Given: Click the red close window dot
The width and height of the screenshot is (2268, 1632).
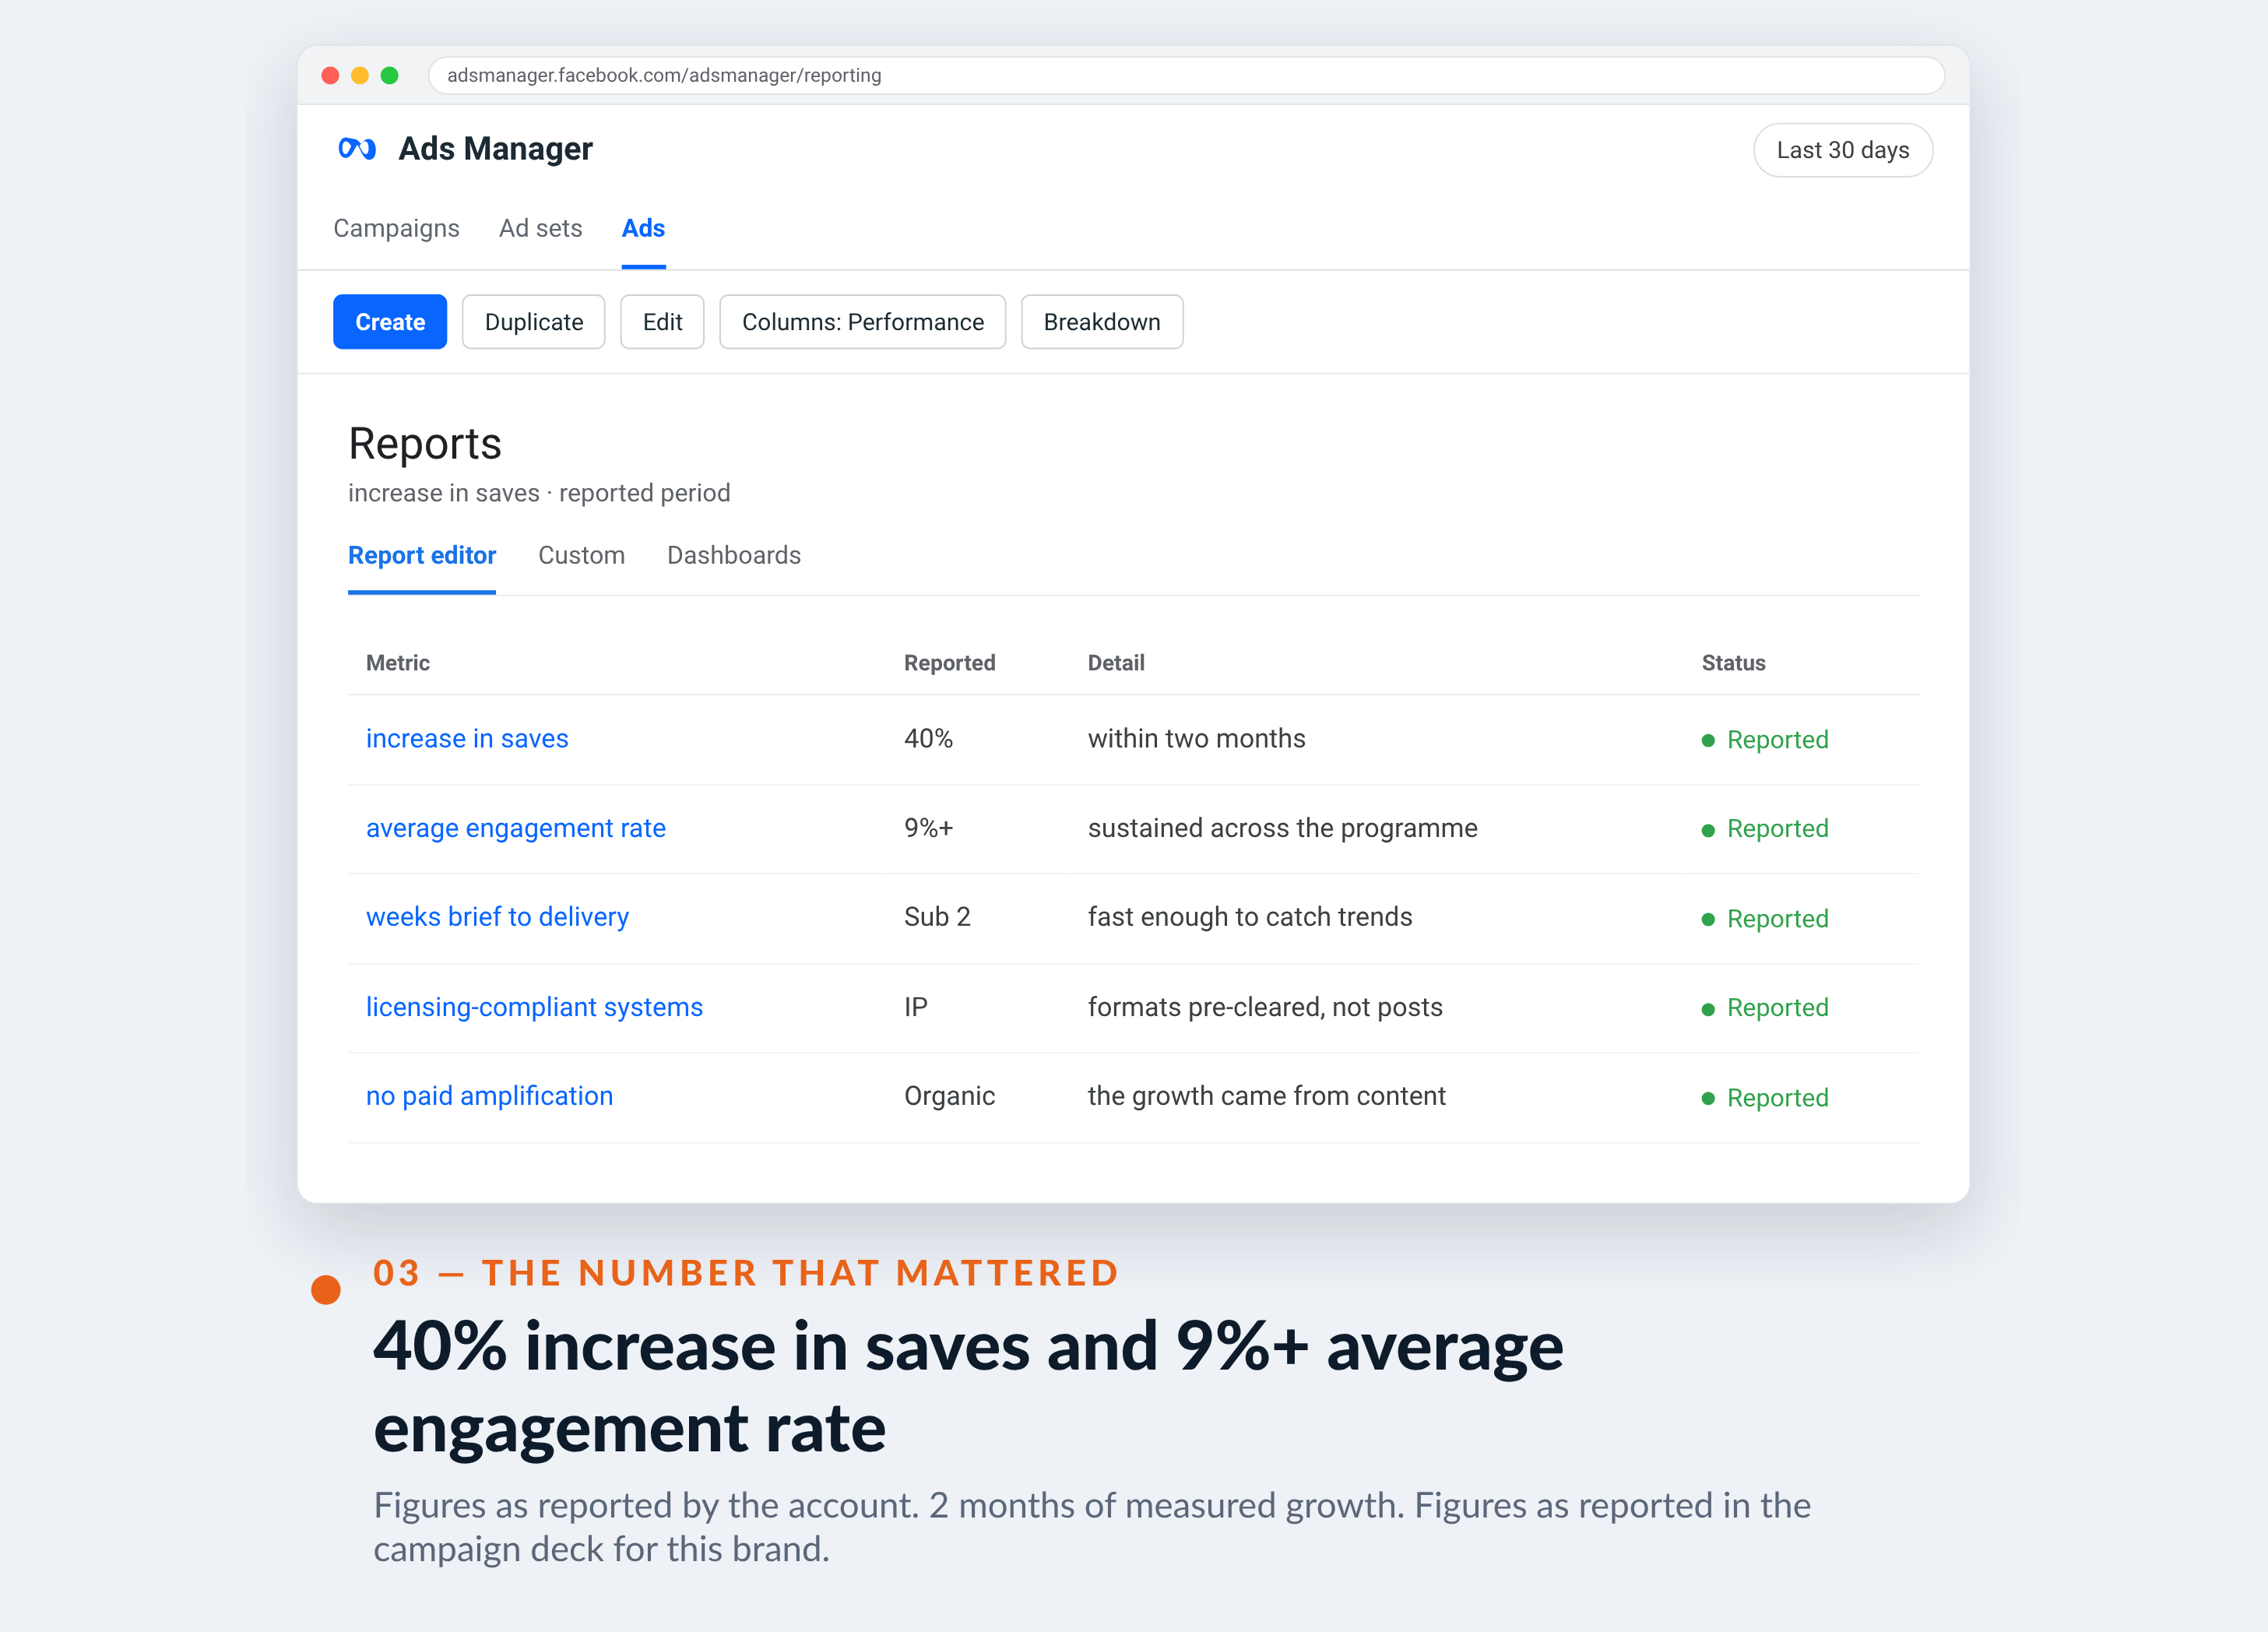Looking at the screenshot, I should 330,75.
